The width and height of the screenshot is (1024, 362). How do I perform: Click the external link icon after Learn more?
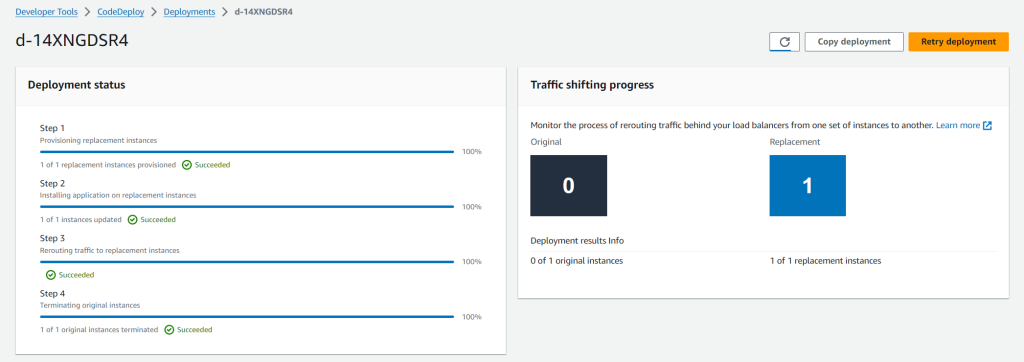[987, 125]
